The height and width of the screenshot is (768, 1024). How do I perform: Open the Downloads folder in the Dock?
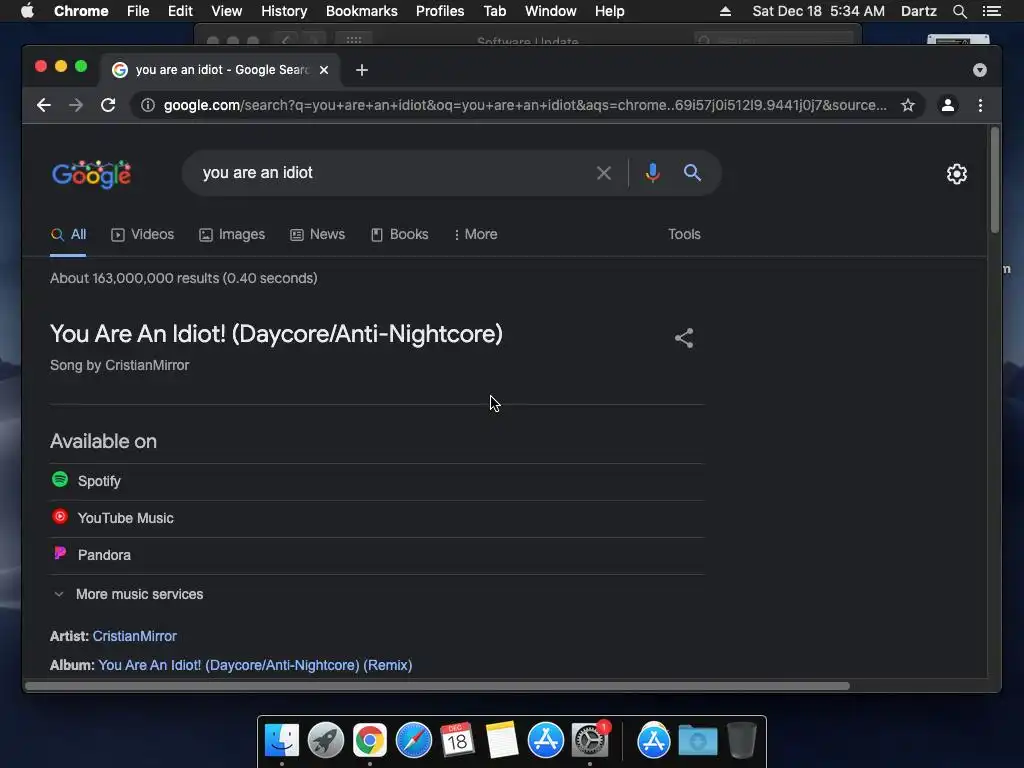coord(697,741)
